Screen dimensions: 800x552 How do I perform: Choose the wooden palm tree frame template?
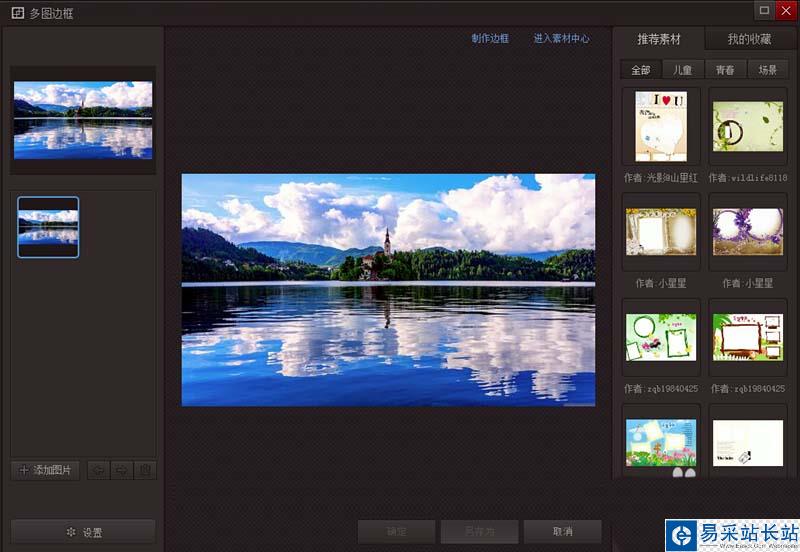click(x=747, y=337)
